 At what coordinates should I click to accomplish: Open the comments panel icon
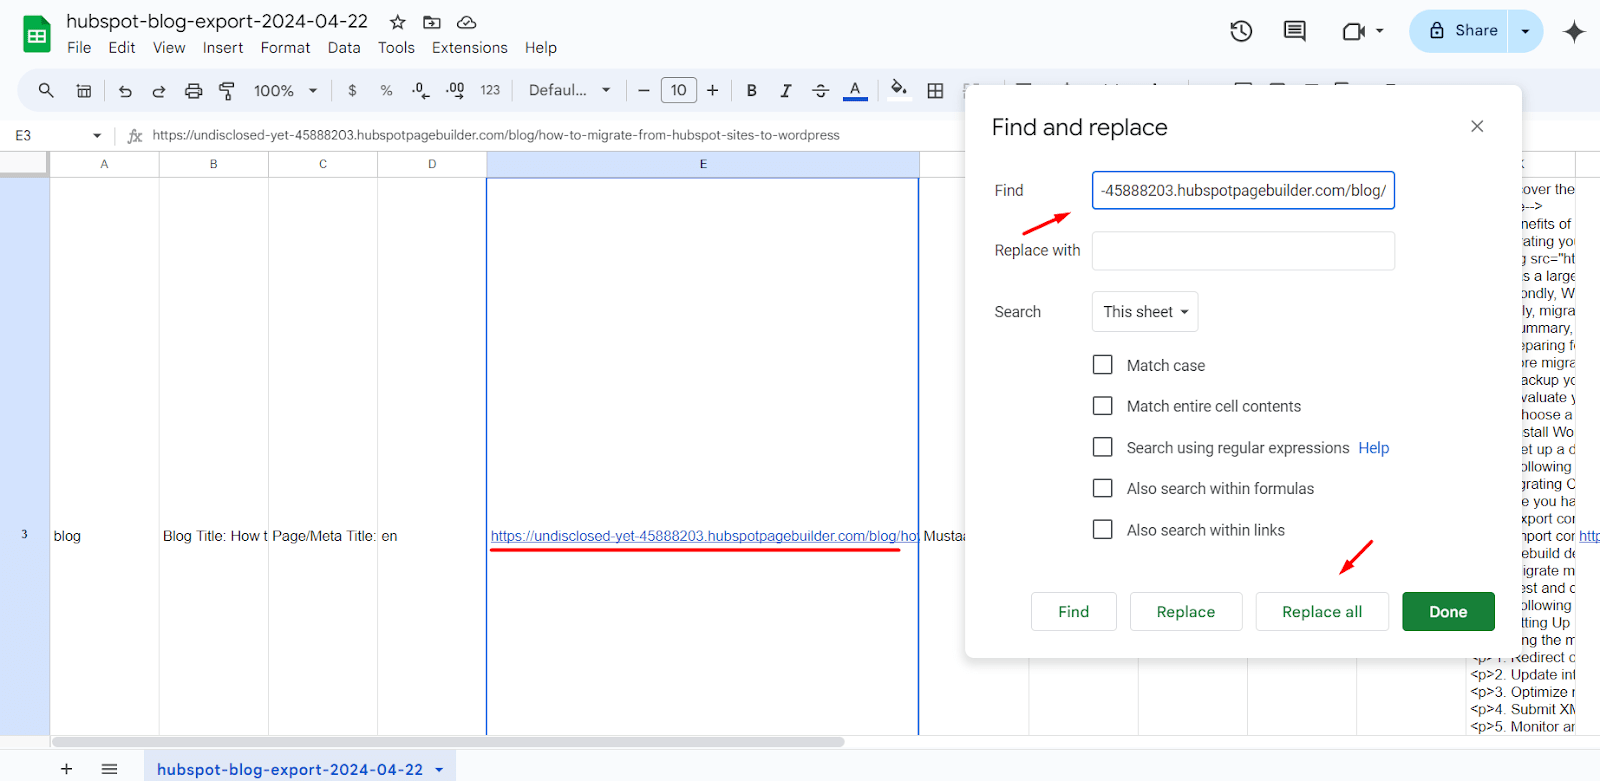1294,31
